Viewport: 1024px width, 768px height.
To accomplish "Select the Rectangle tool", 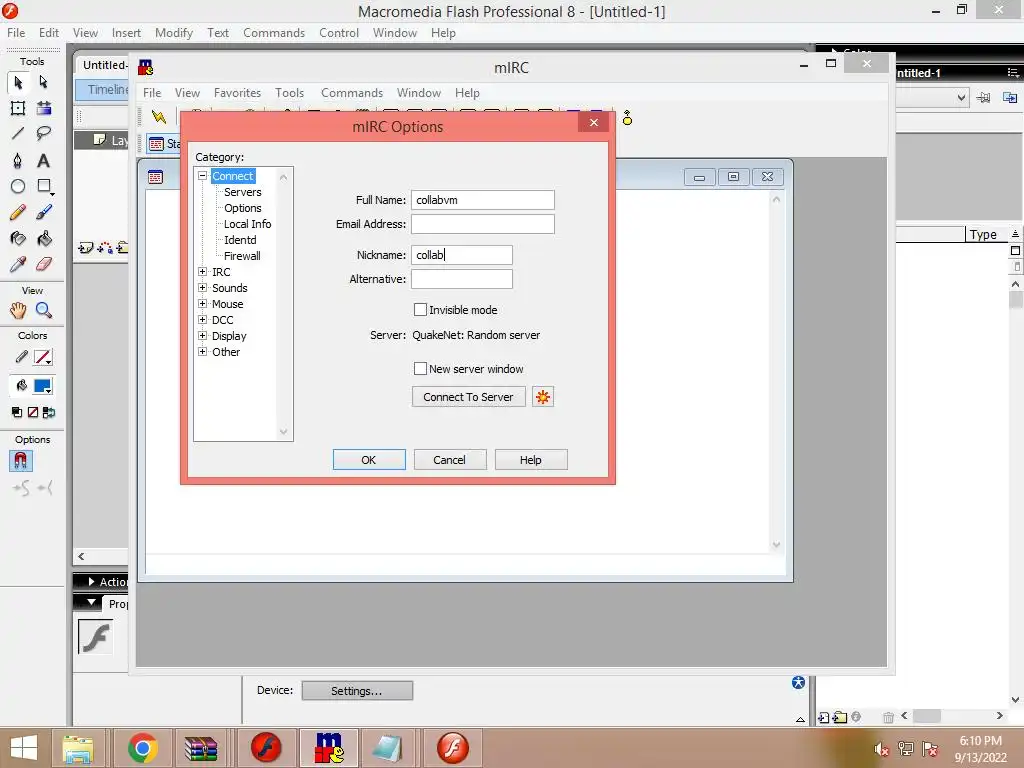I will 44,187.
